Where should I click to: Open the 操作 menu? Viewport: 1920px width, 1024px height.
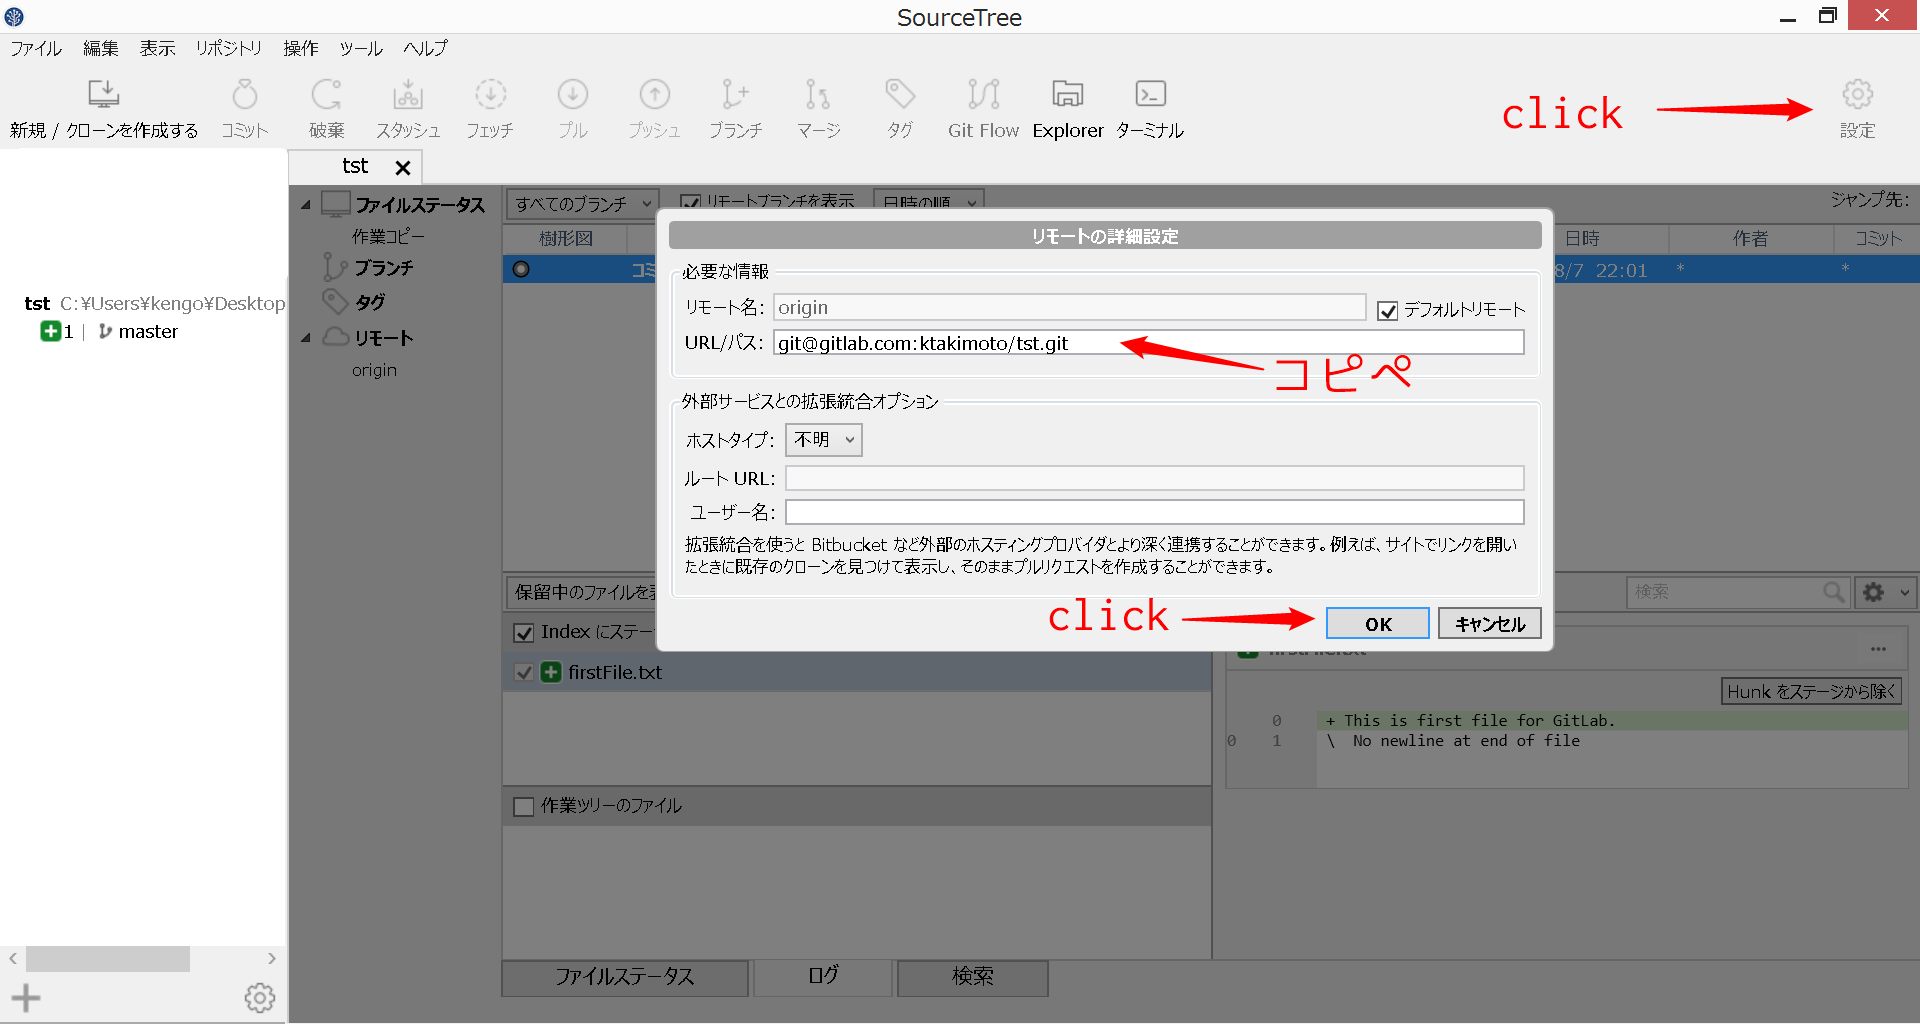tap(301, 48)
